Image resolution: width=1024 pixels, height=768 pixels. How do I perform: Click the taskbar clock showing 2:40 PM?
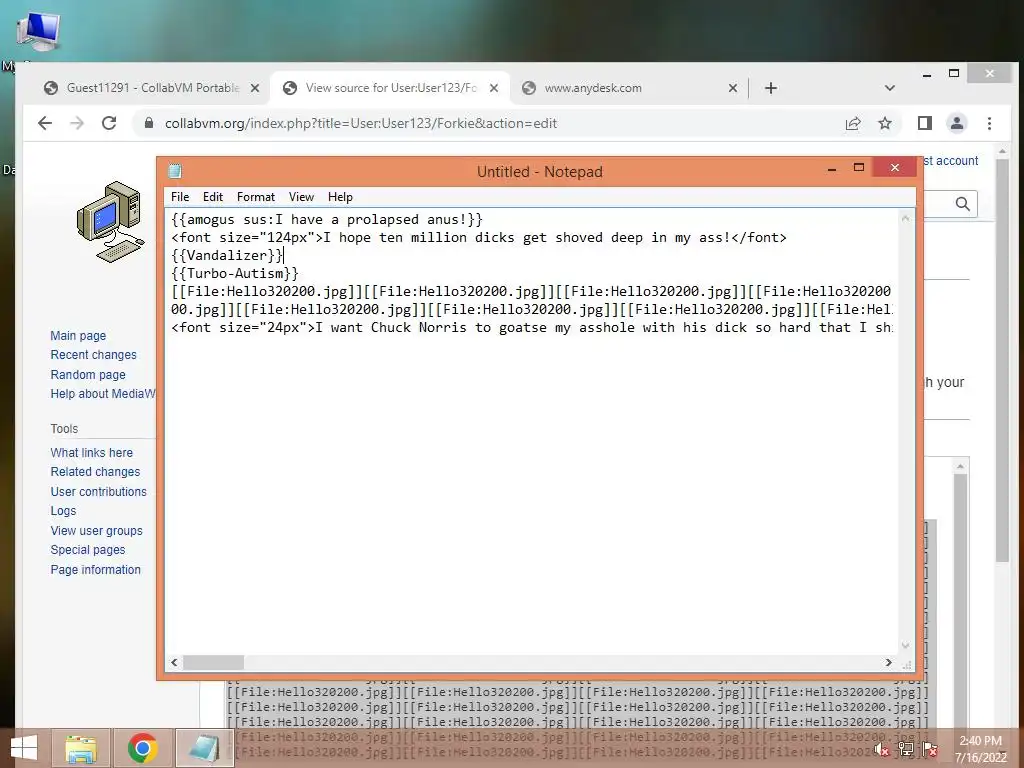coord(980,749)
